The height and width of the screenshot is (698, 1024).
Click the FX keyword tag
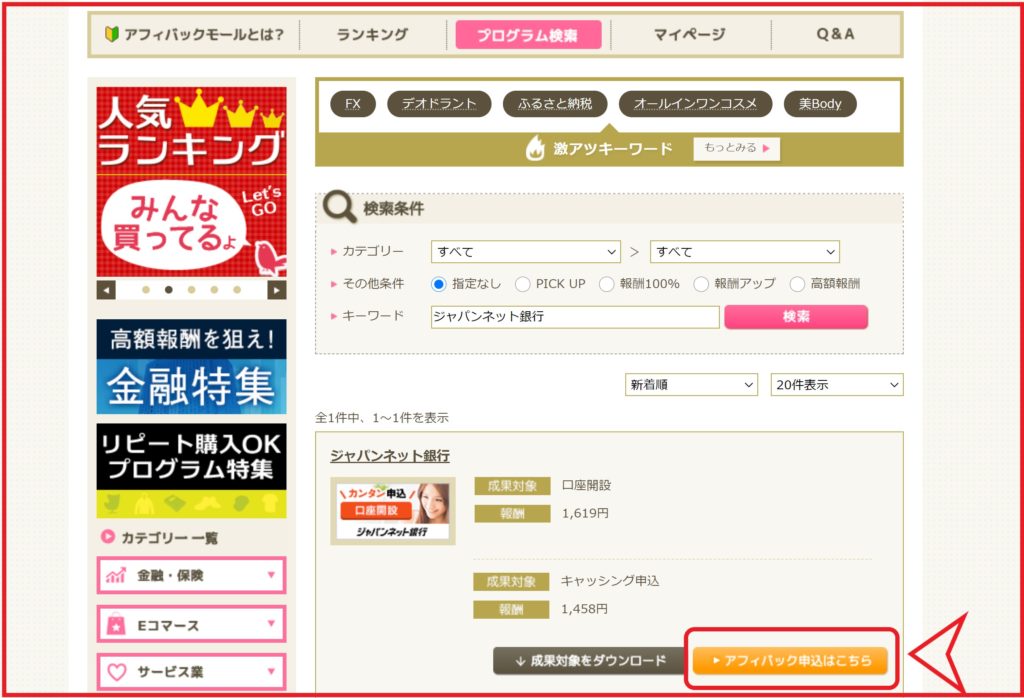click(x=353, y=104)
